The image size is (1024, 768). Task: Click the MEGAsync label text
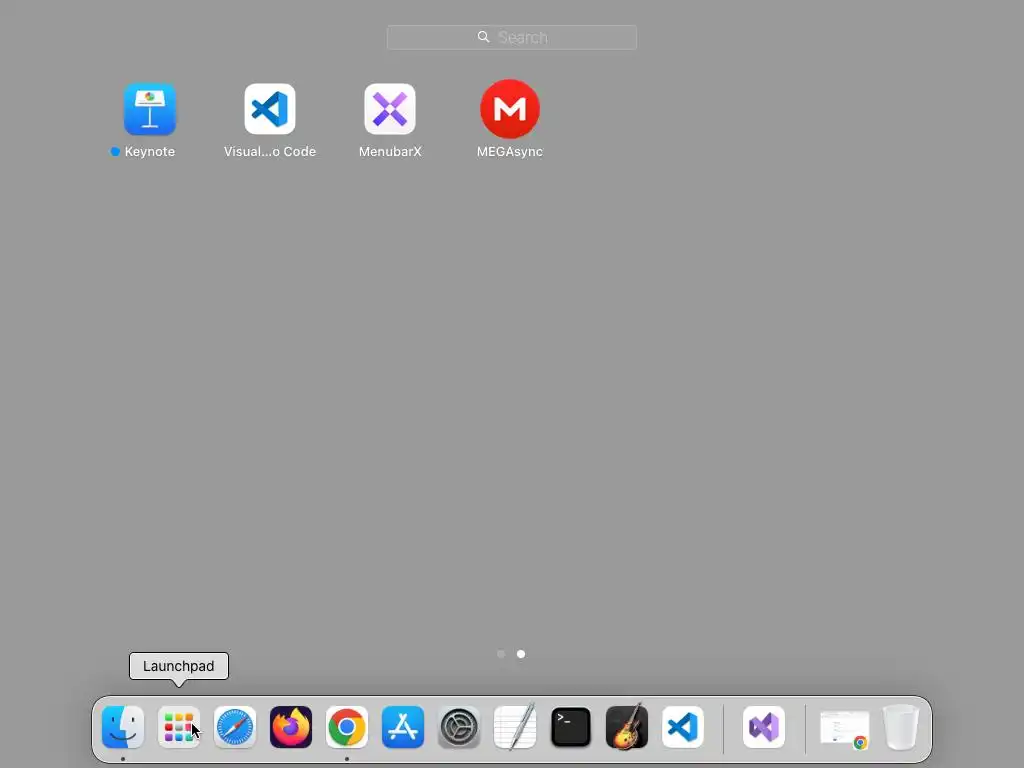point(510,152)
